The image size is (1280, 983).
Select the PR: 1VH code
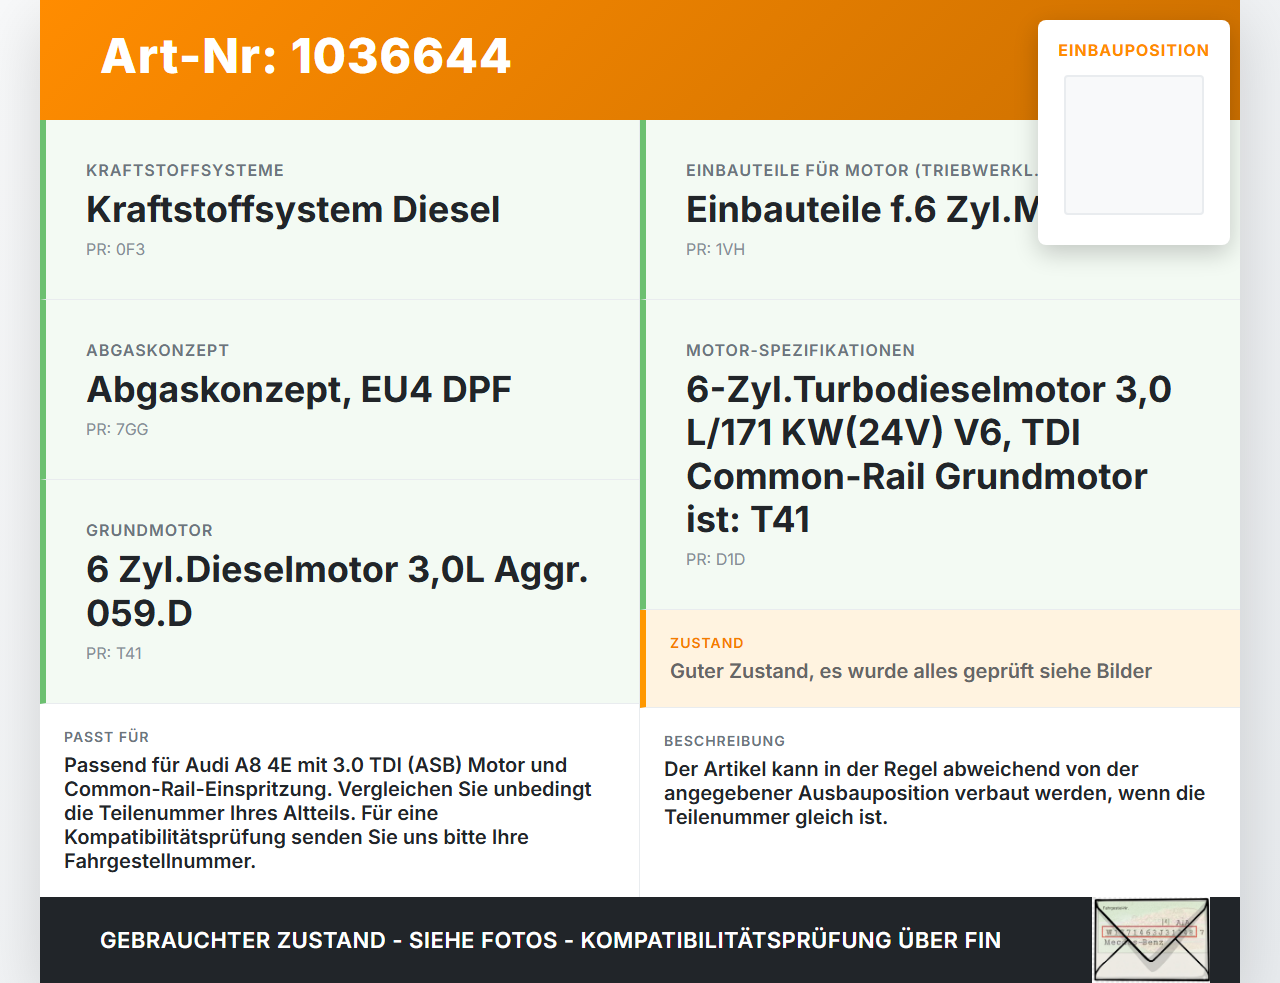[715, 249]
